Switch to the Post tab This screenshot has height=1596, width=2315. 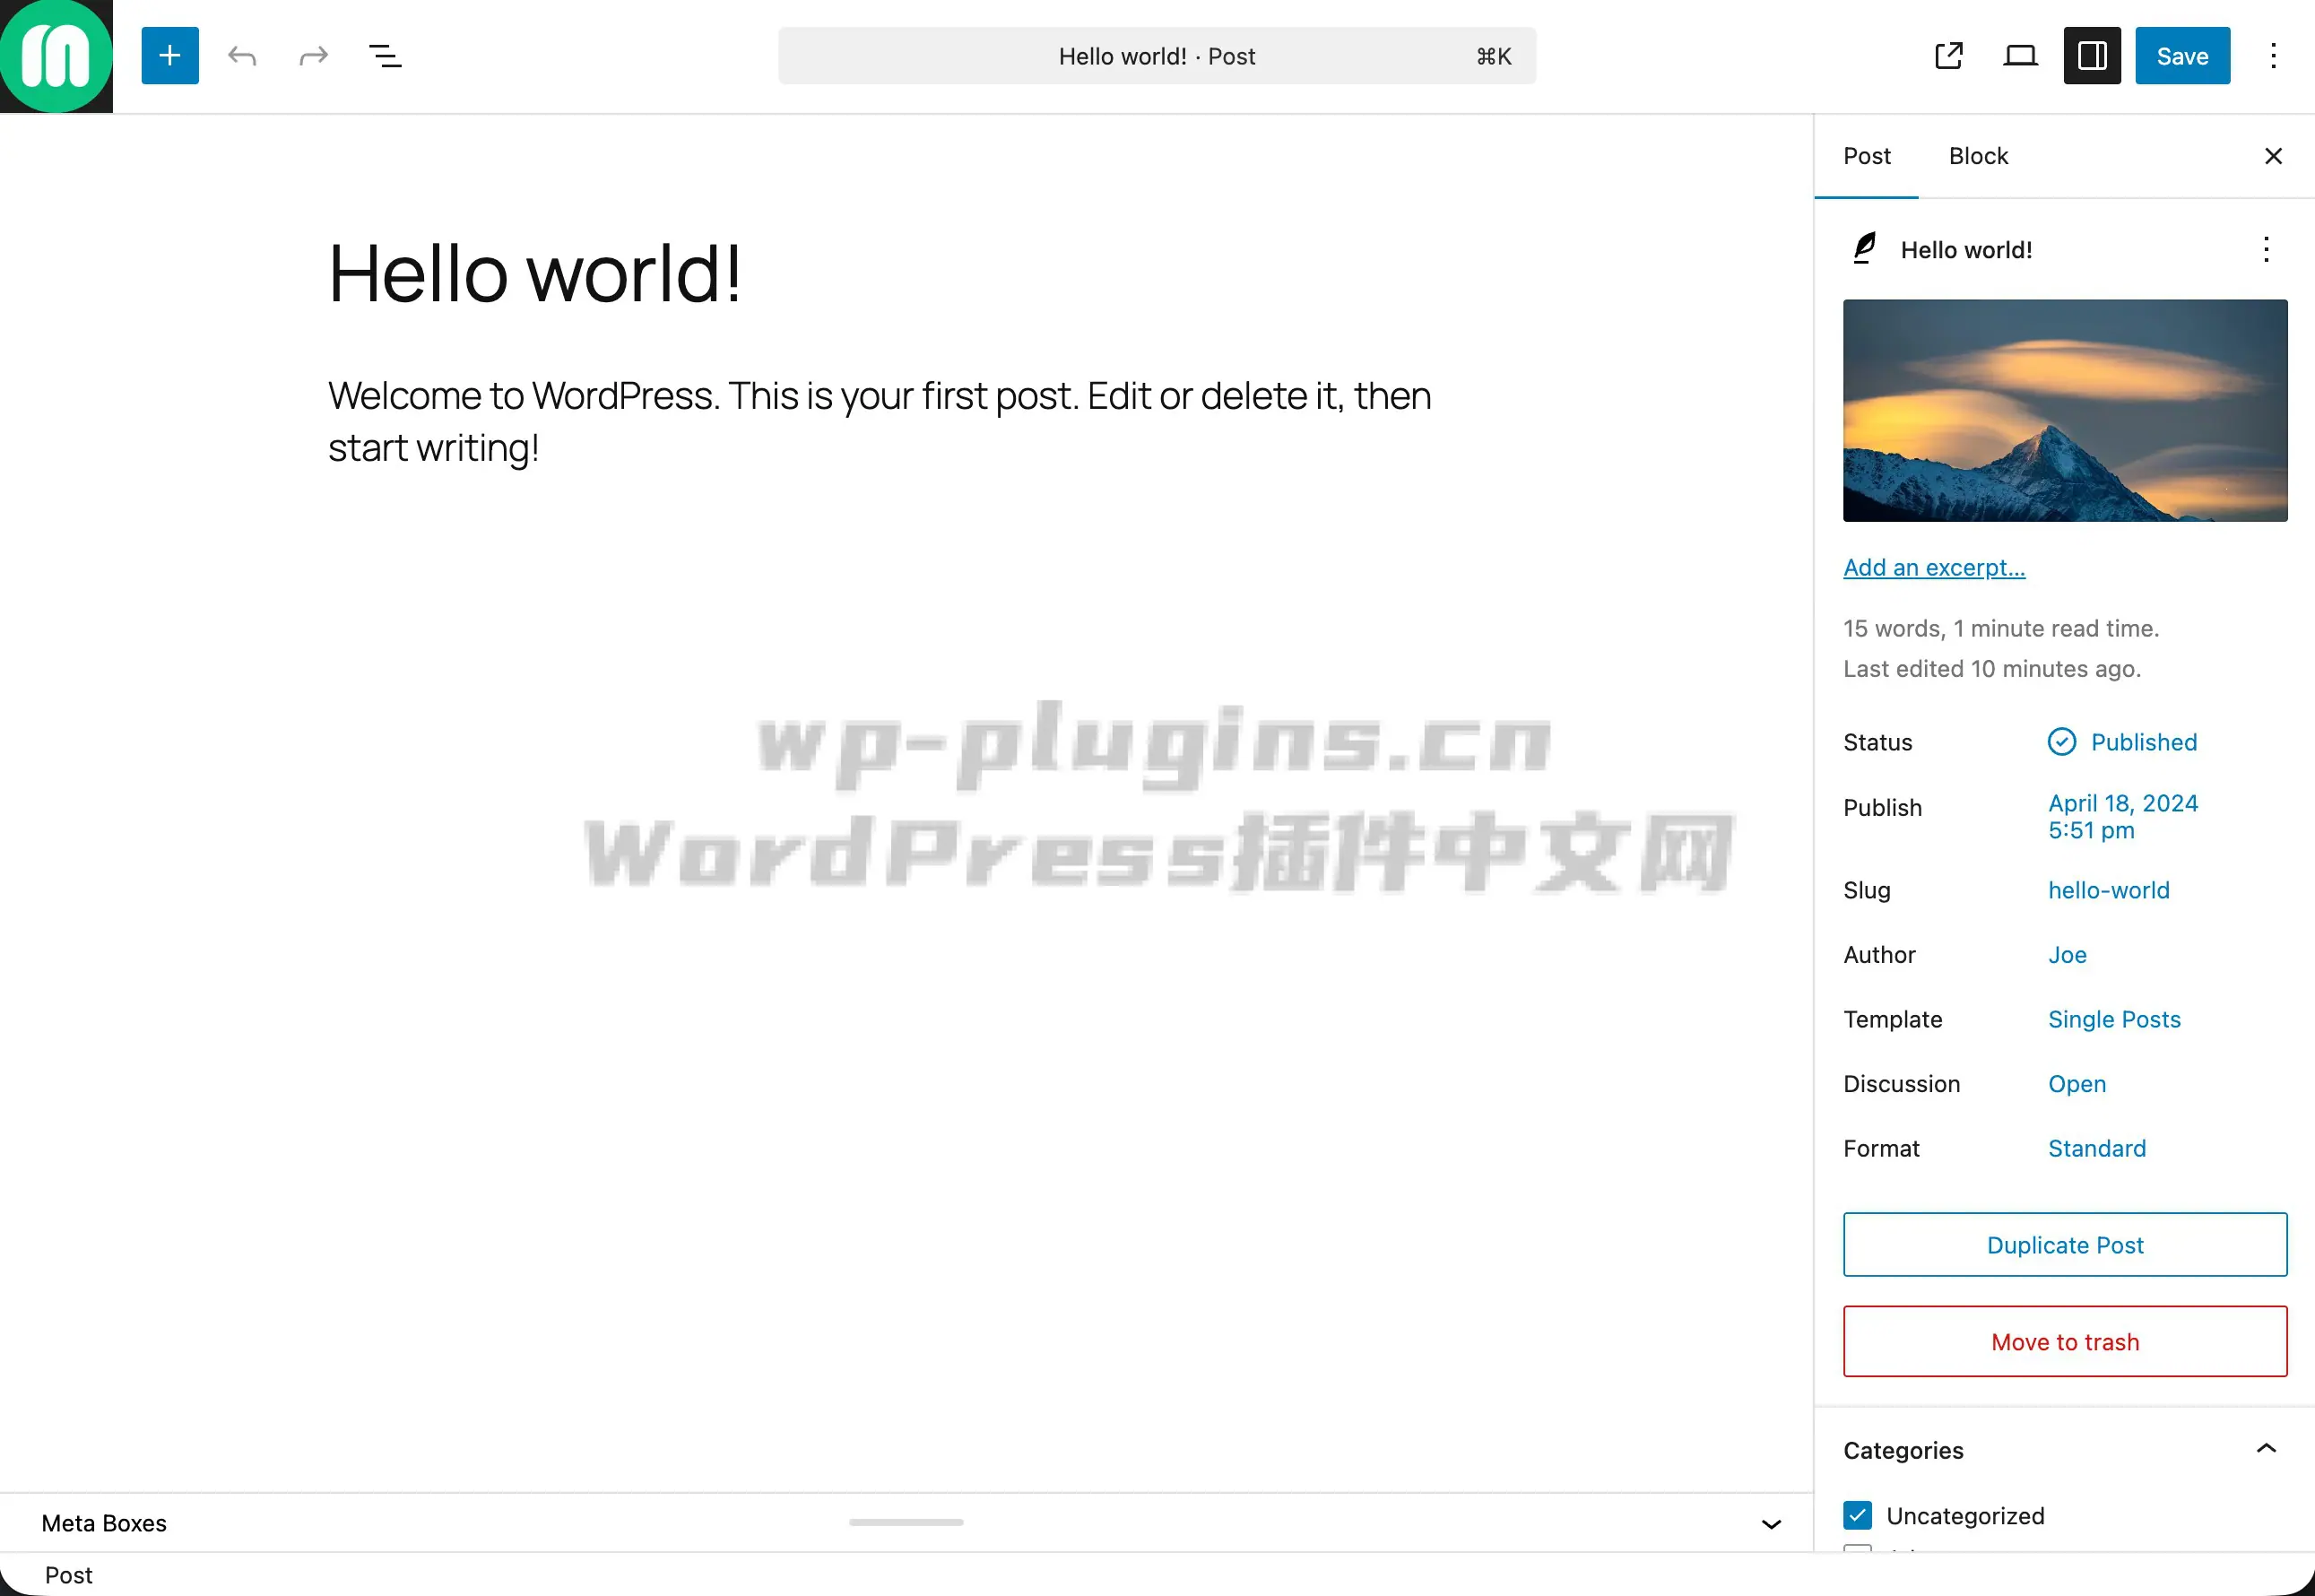coord(1866,156)
